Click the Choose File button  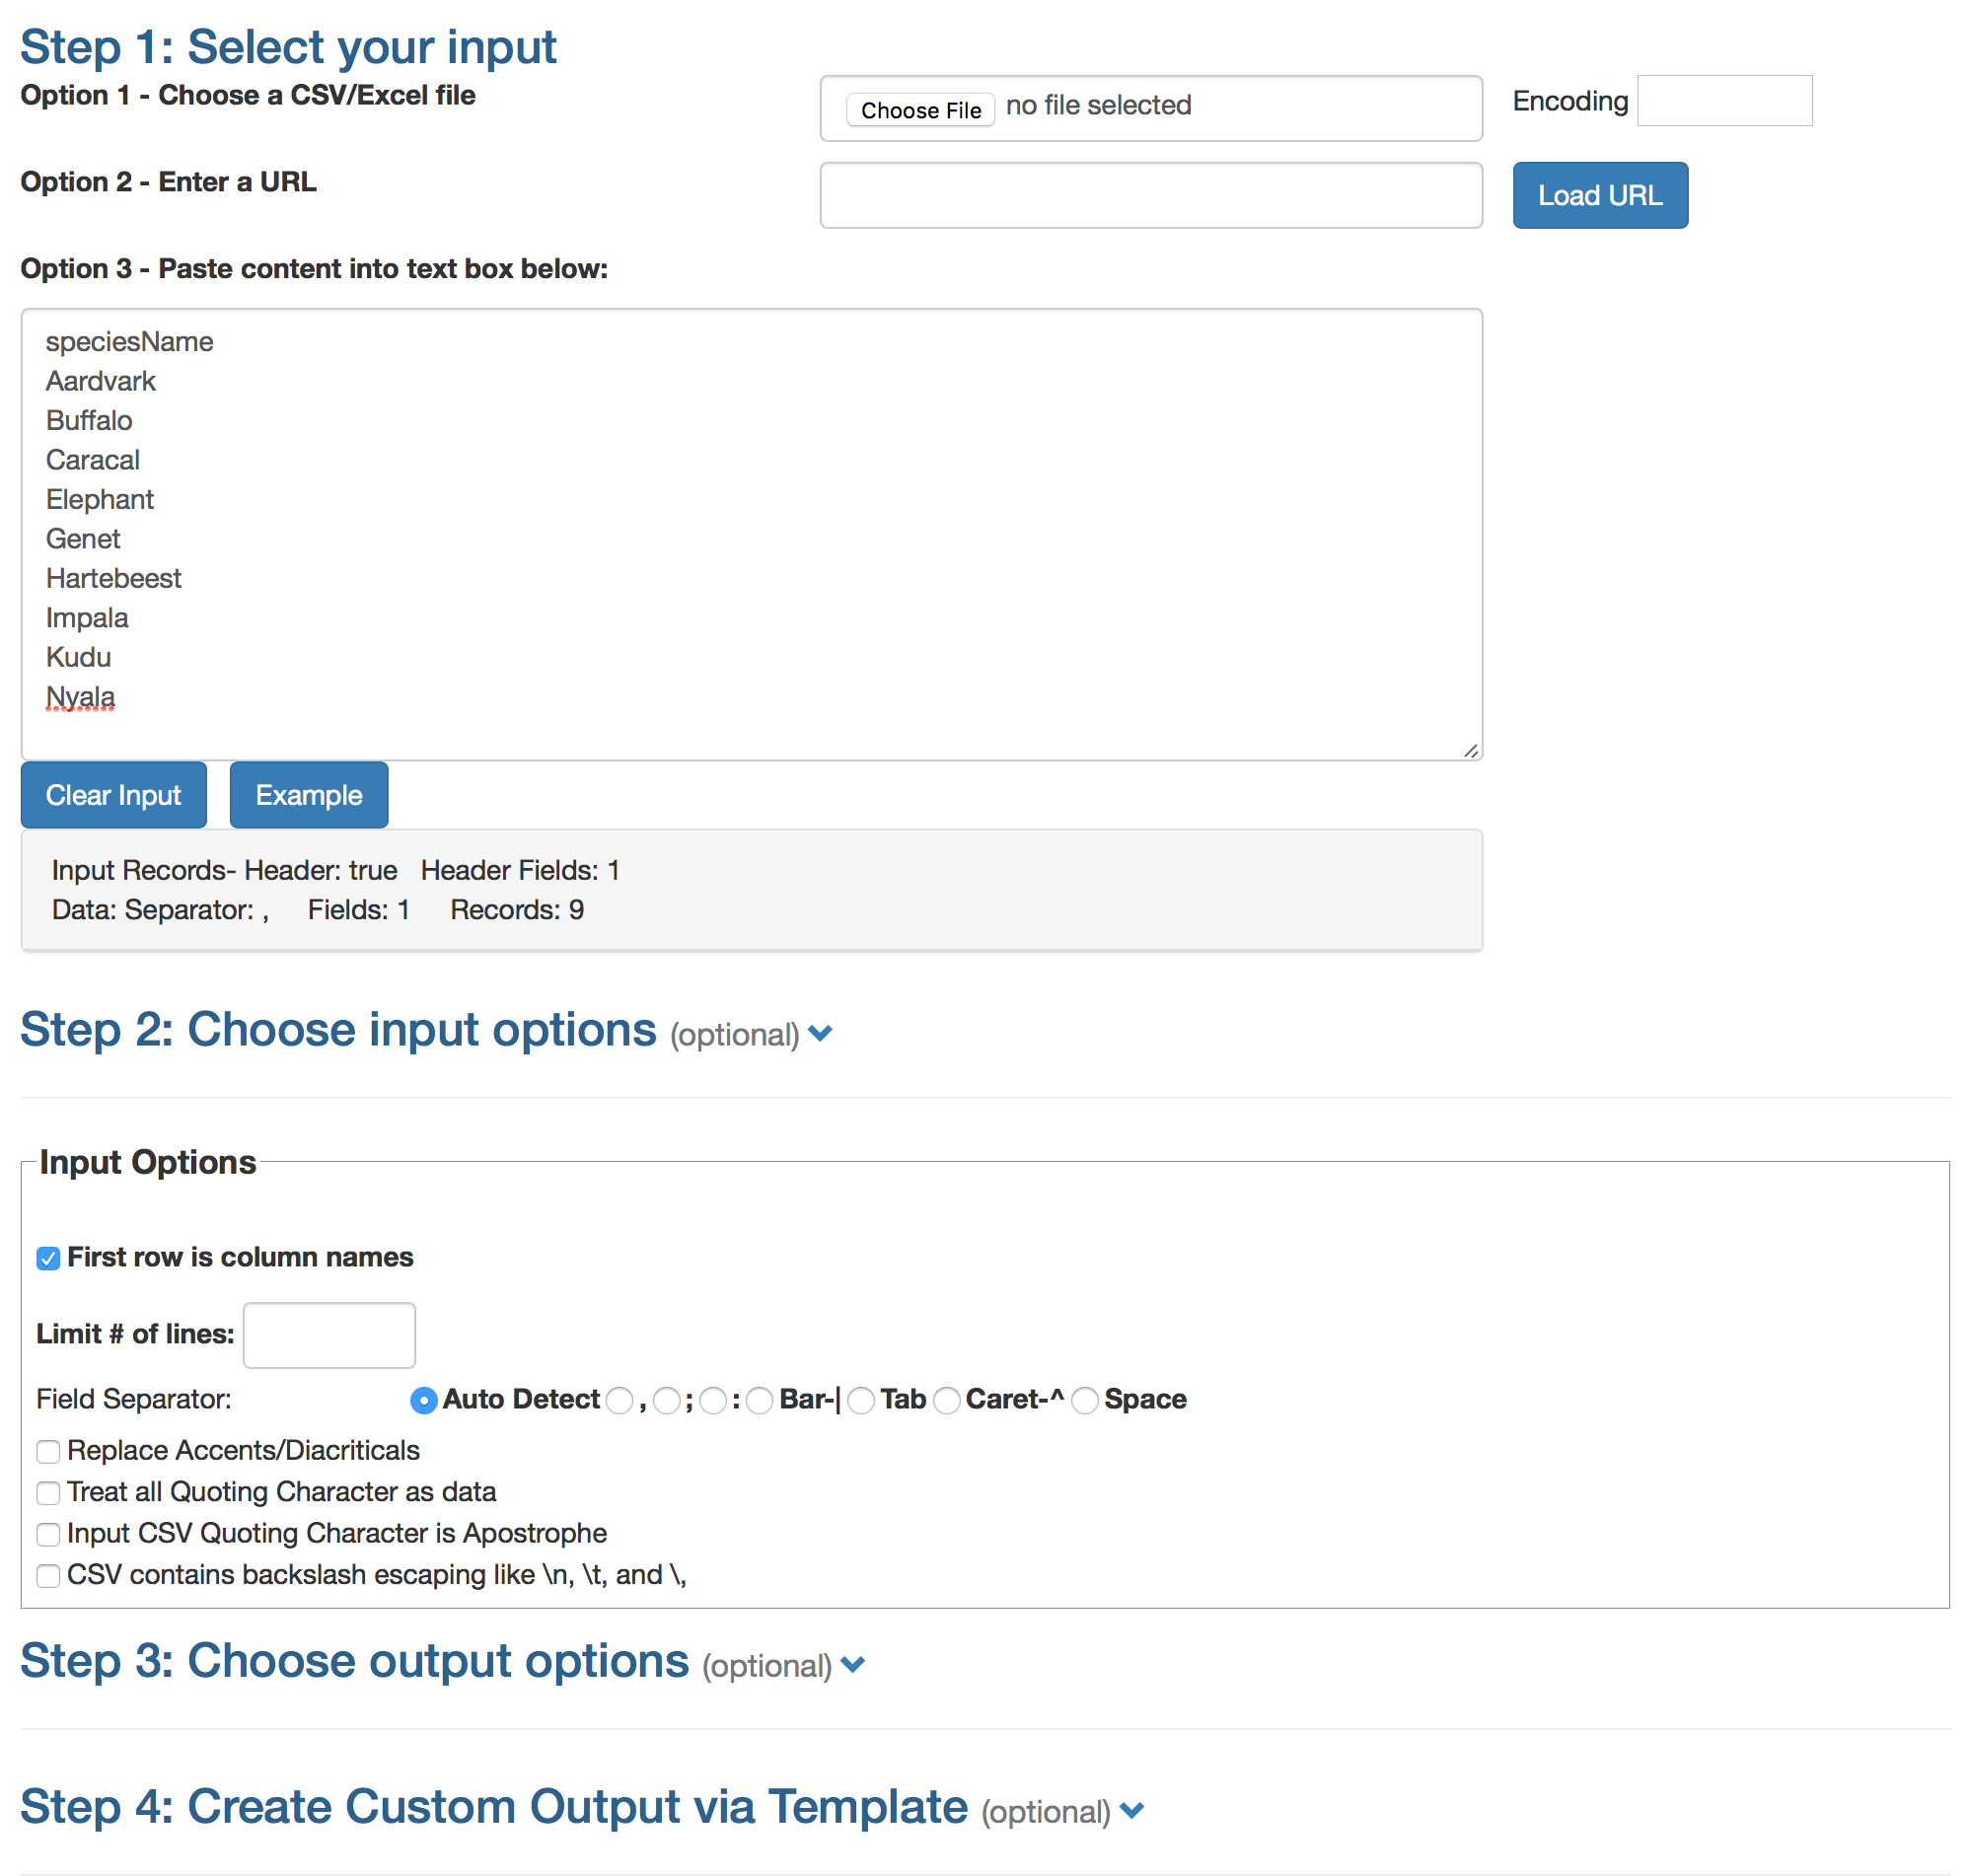[x=920, y=110]
